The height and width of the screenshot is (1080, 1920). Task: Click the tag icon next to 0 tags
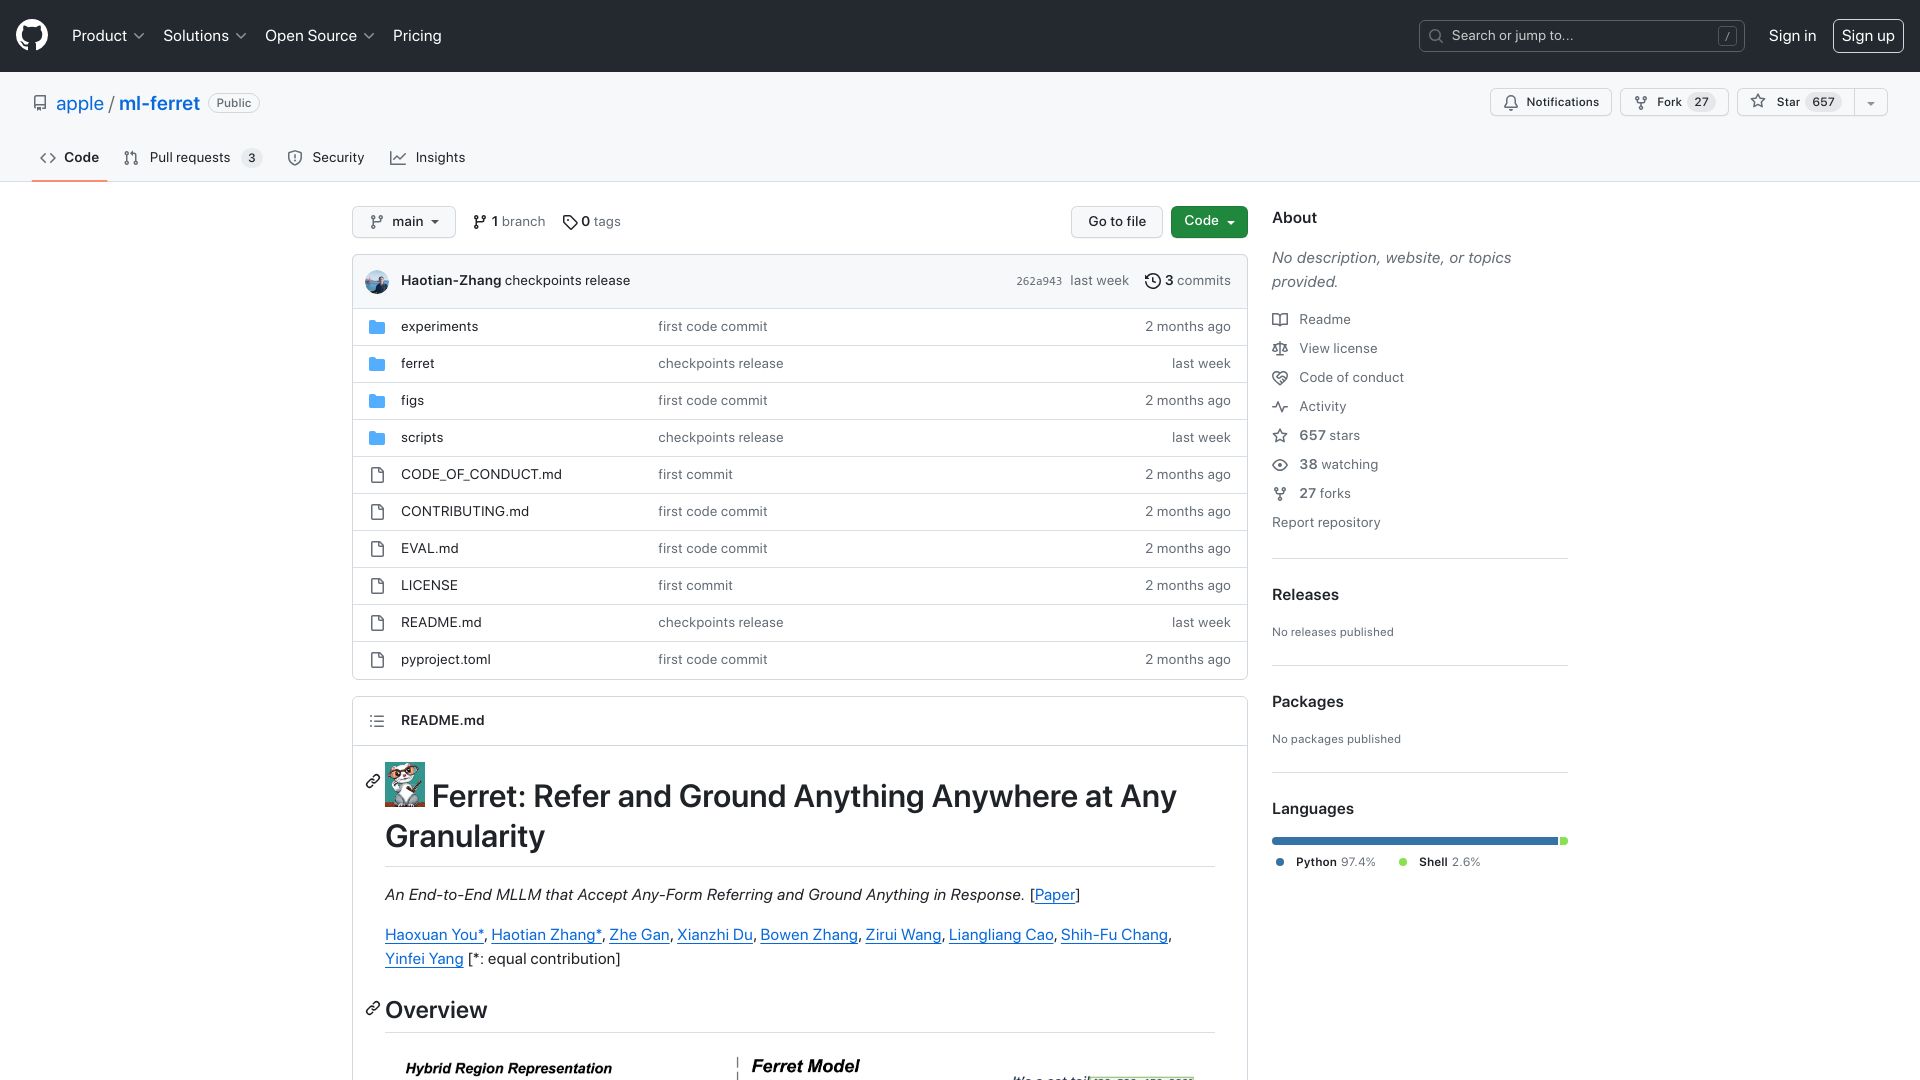tap(570, 222)
